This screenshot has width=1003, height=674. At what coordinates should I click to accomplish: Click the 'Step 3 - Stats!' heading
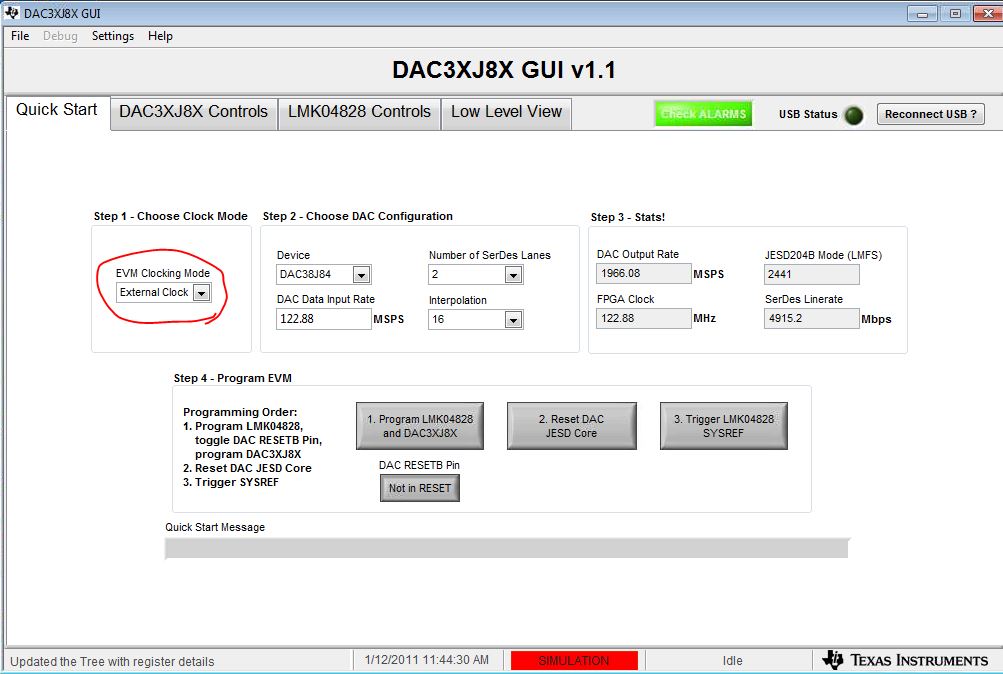[x=628, y=217]
